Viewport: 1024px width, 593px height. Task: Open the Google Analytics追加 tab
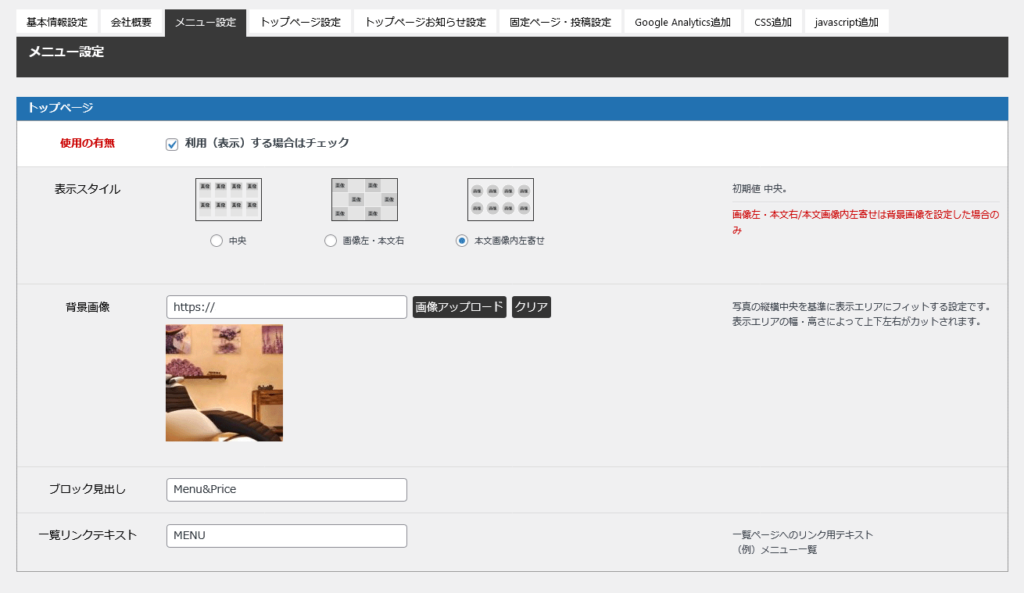(x=682, y=22)
